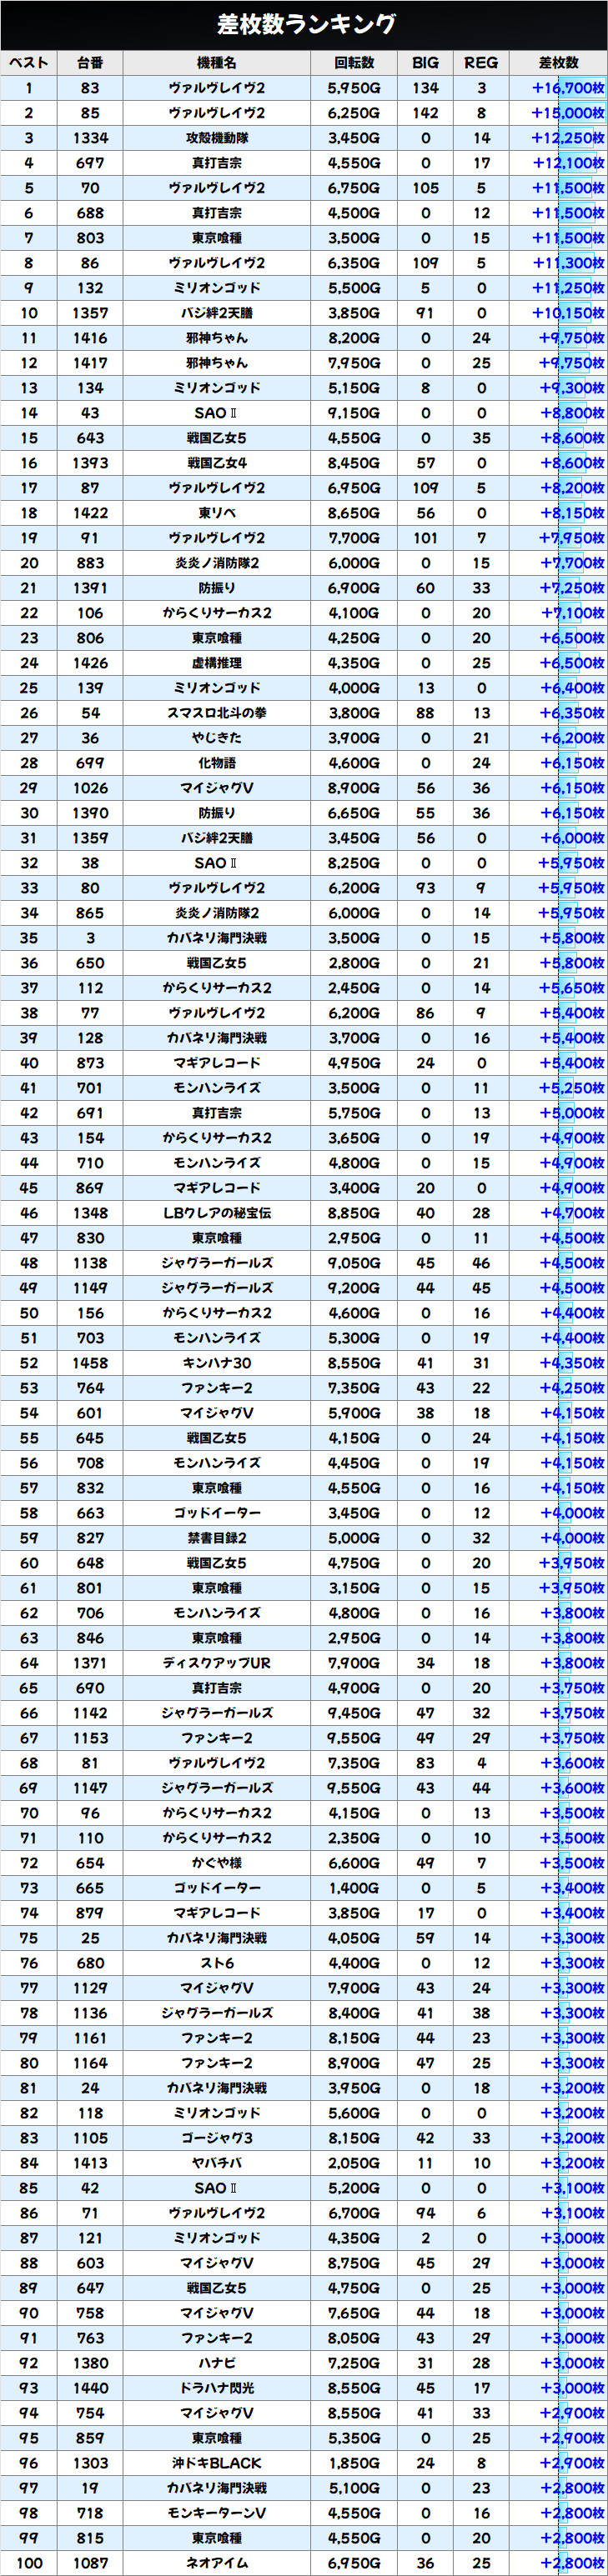Click the ヤバチバ machine name
Screen dimensions: 608x2576
[x=217, y=2163]
